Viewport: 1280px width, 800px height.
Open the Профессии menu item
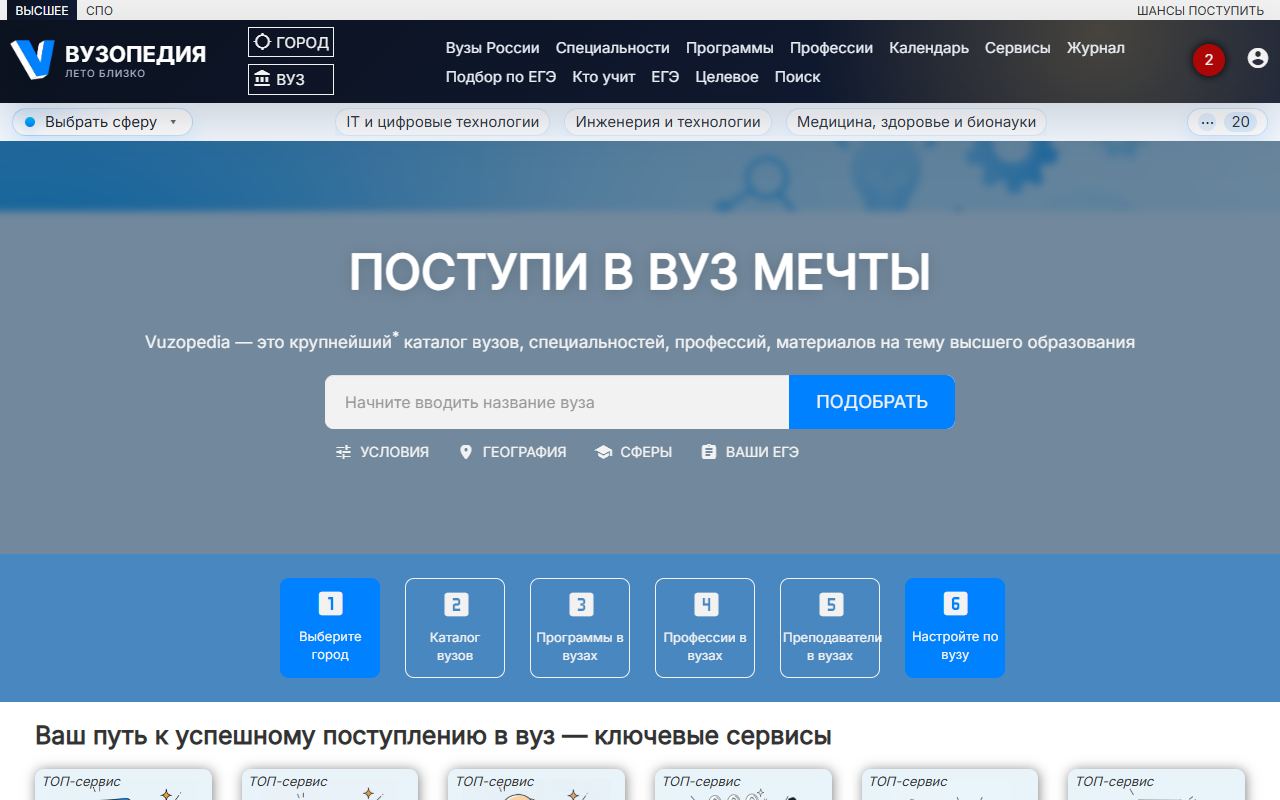[x=831, y=48]
